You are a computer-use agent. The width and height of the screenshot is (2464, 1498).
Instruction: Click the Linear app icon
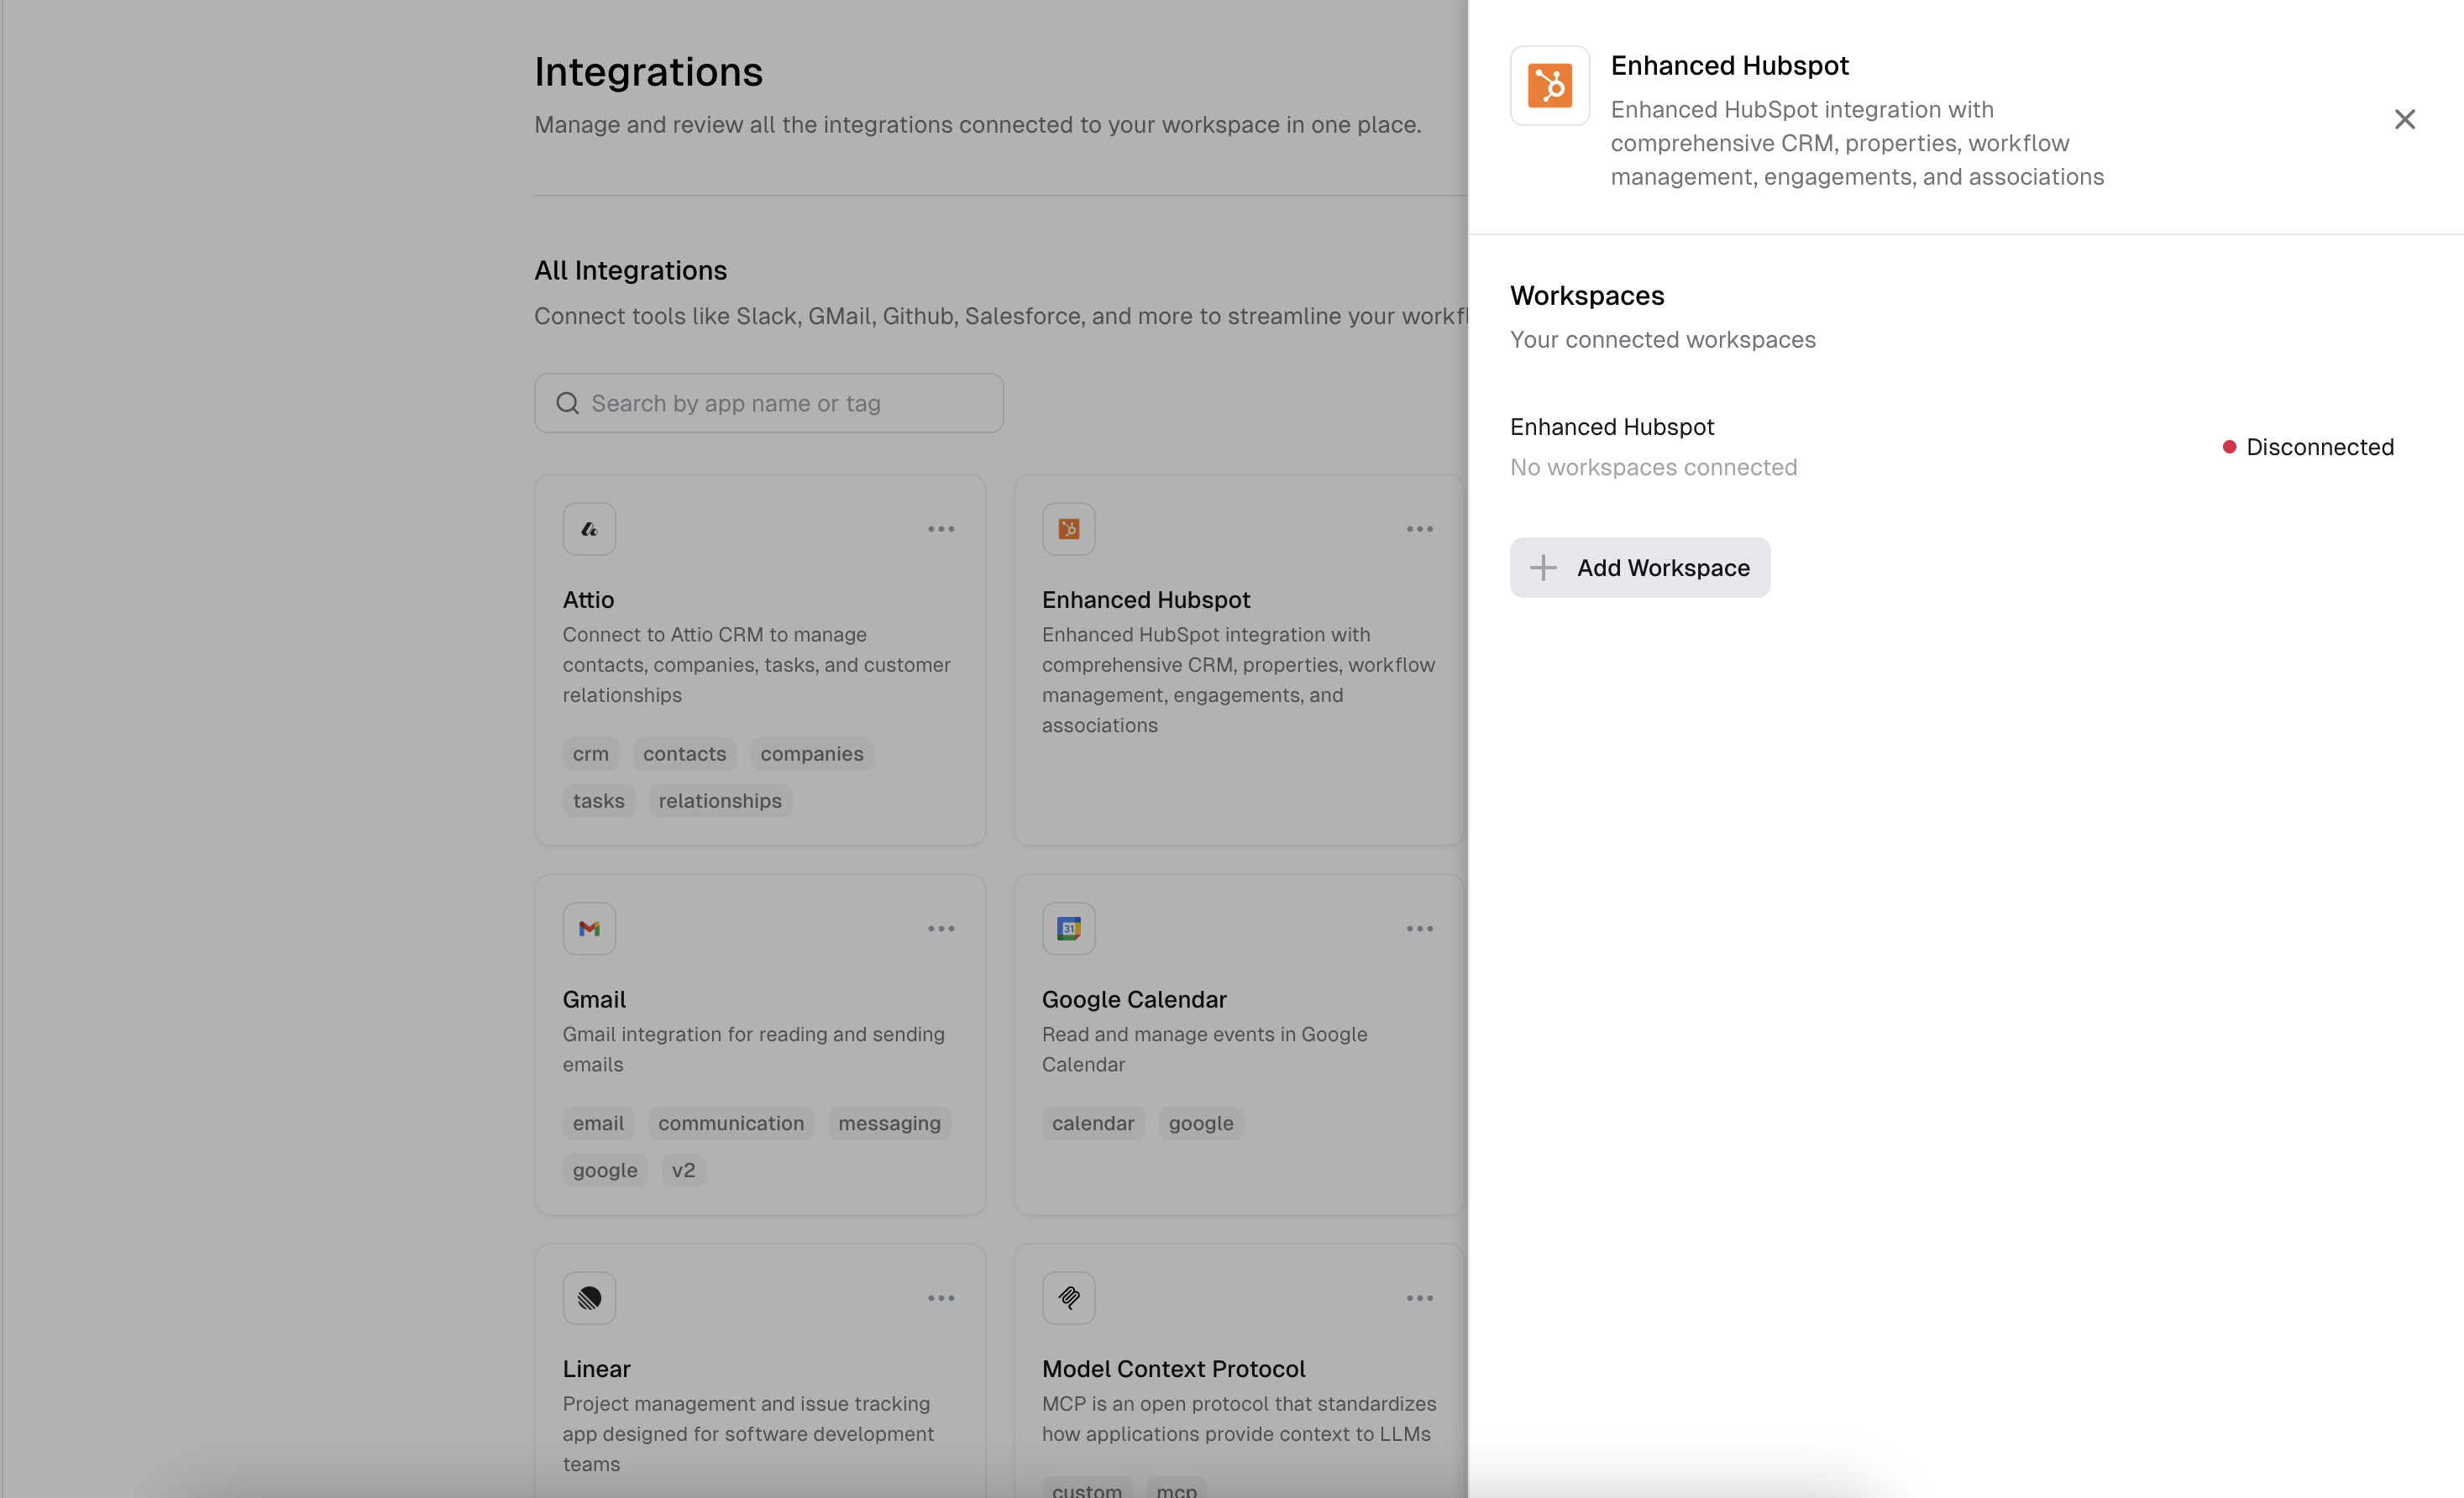(589, 1298)
